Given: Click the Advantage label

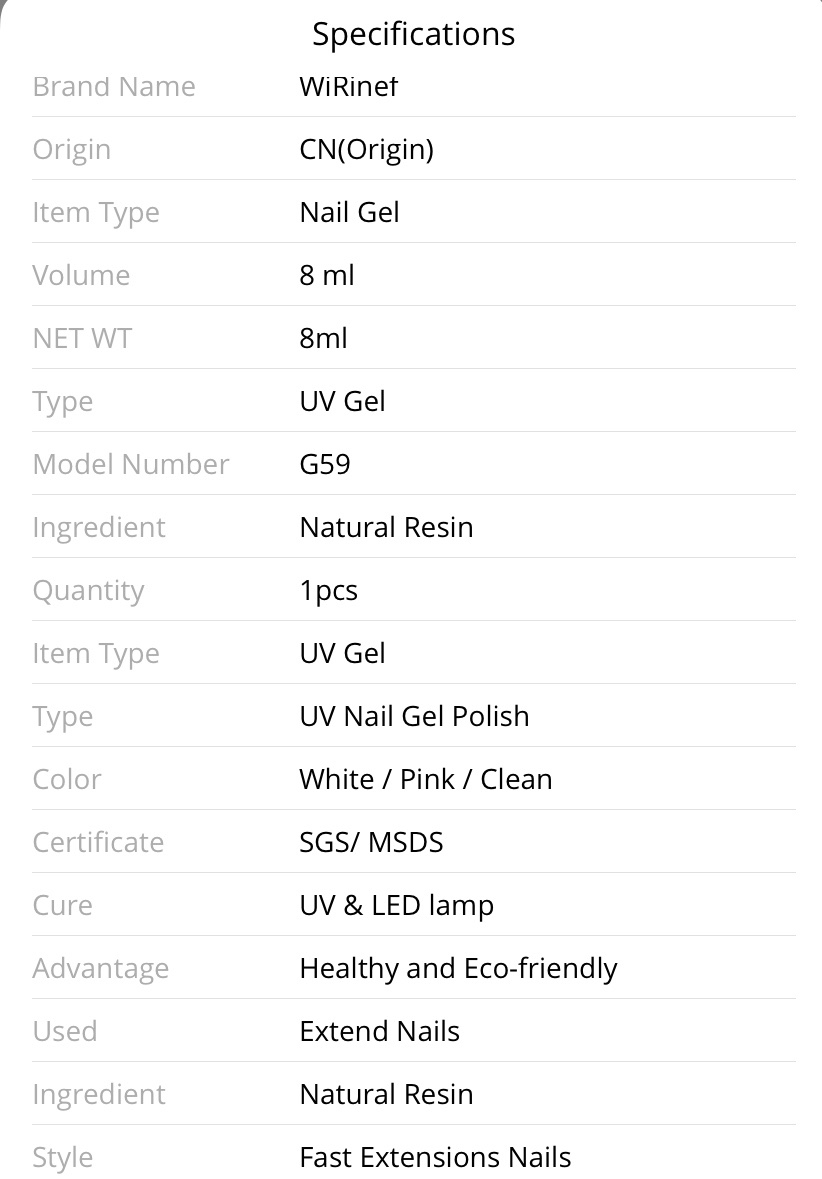Looking at the screenshot, I should click(x=101, y=969).
